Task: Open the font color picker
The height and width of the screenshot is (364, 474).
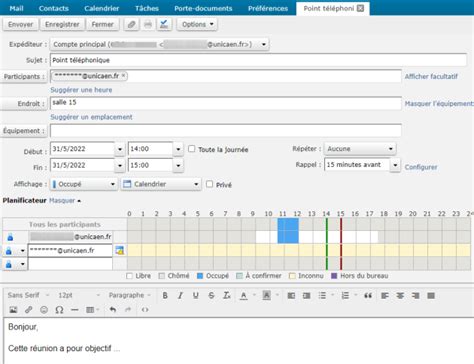Action: point(244,295)
